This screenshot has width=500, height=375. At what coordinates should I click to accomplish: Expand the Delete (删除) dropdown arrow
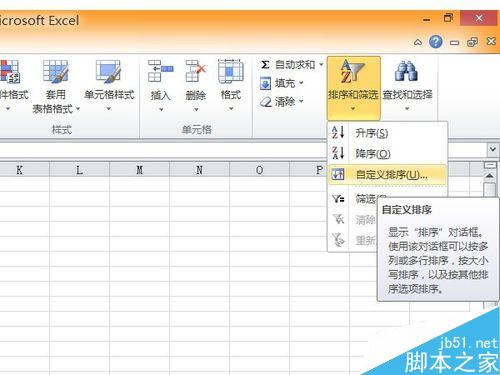pos(196,109)
